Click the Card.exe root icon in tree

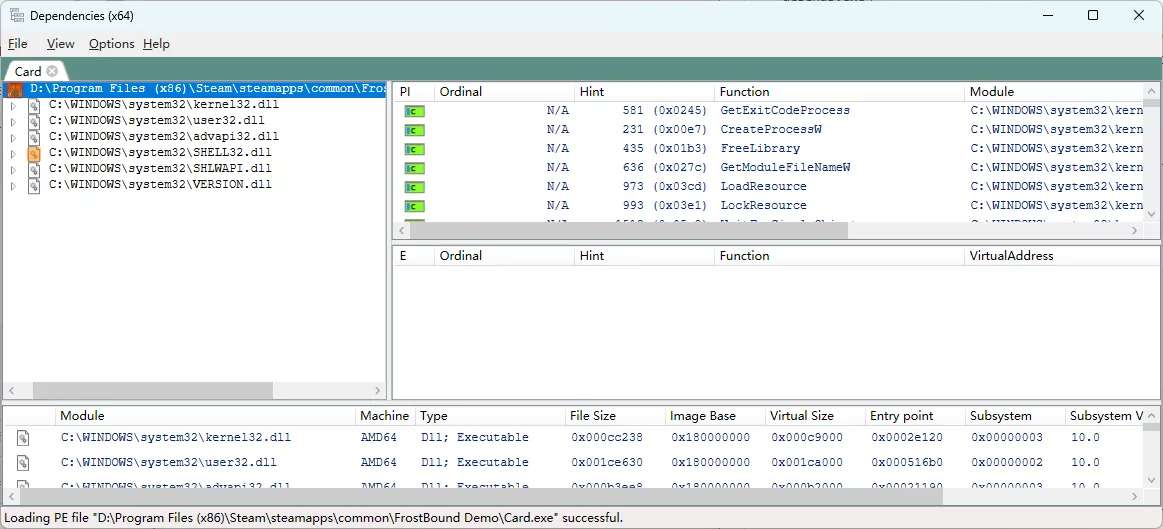click(x=15, y=89)
